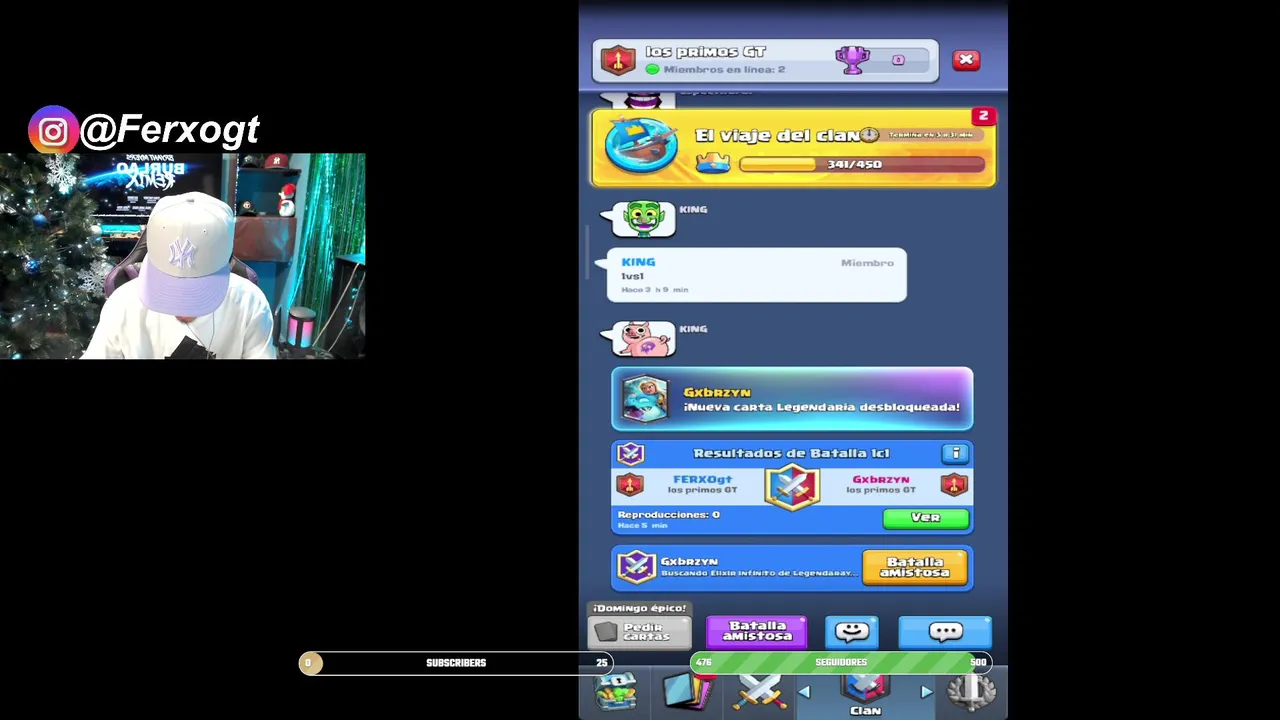The width and height of the screenshot is (1280, 720).
Task: Click the 341/450 clan progress bar
Action: click(861, 164)
